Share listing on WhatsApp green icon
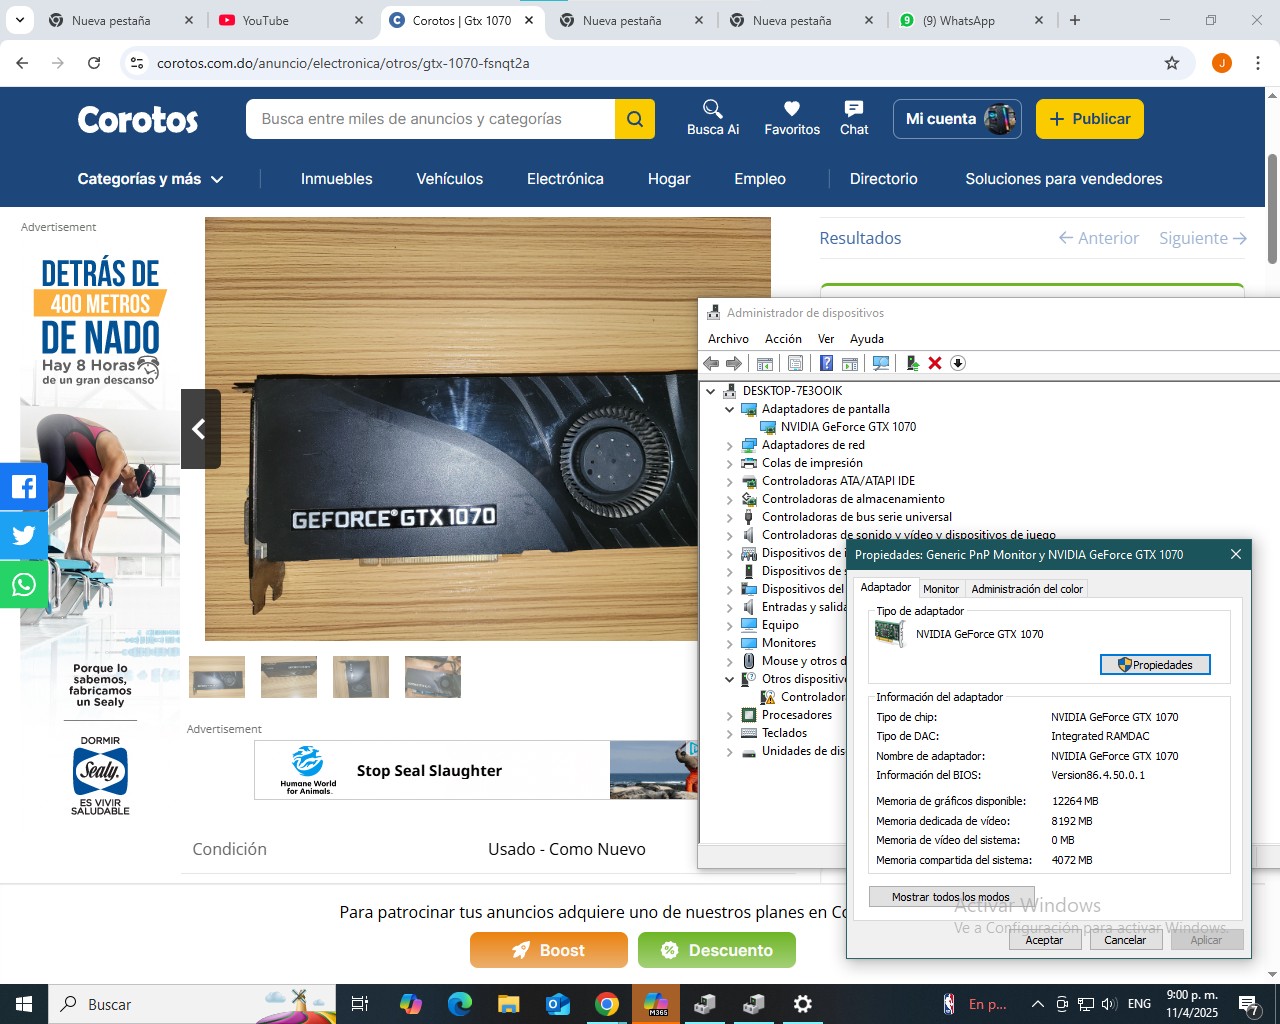The width and height of the screenshot is (1280, 1024). coord(24,584)
